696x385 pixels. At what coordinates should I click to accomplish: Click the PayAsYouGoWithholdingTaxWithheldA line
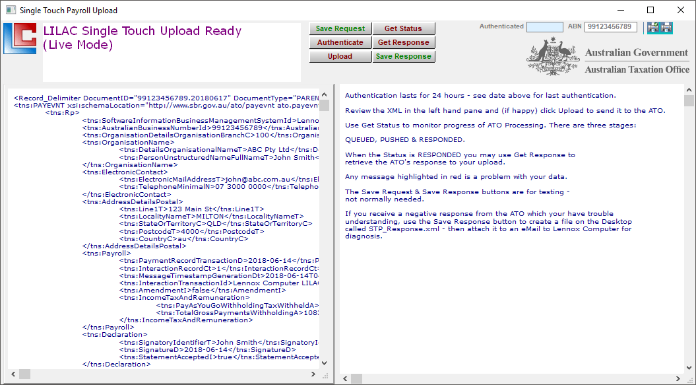coord(237,306)
